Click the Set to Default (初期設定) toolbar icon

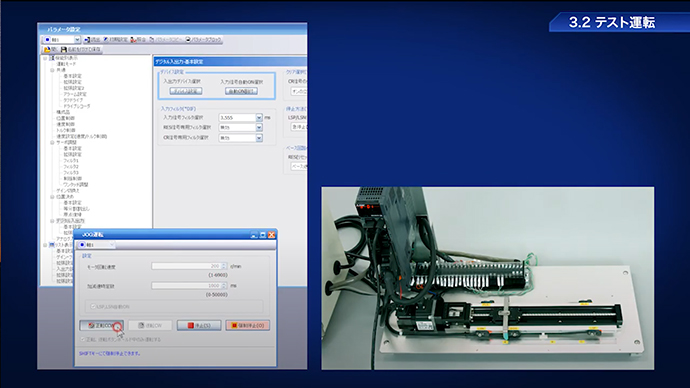[106, 40]
